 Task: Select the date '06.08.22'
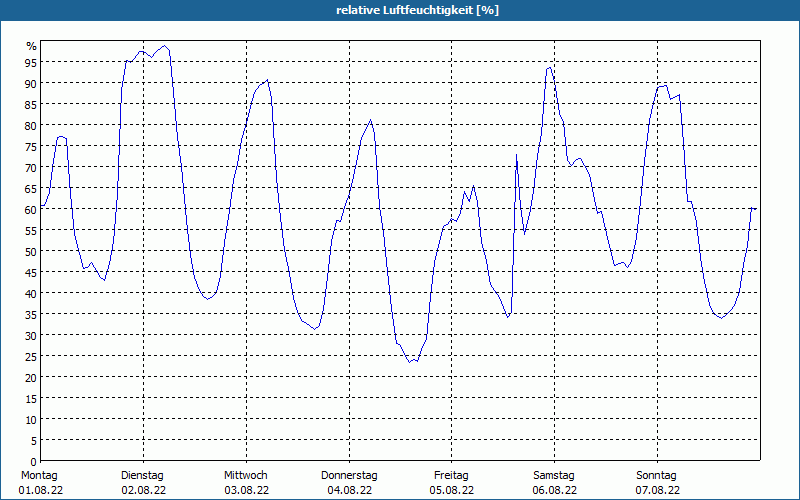click(555, 490)
